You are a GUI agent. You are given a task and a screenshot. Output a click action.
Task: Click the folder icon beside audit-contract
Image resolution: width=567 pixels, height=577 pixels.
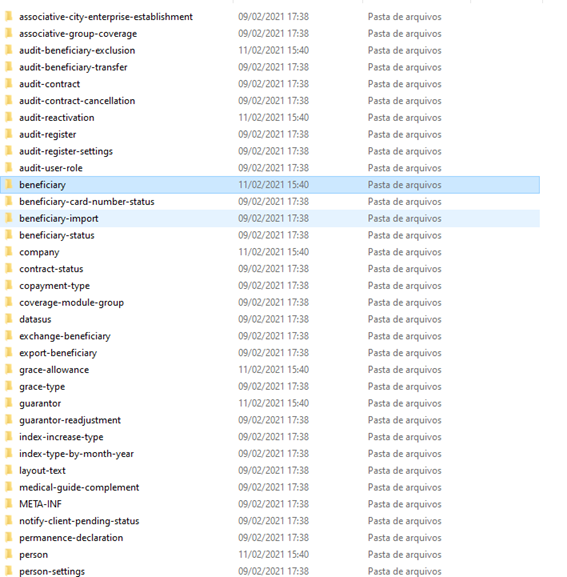[x=9, y=84]
